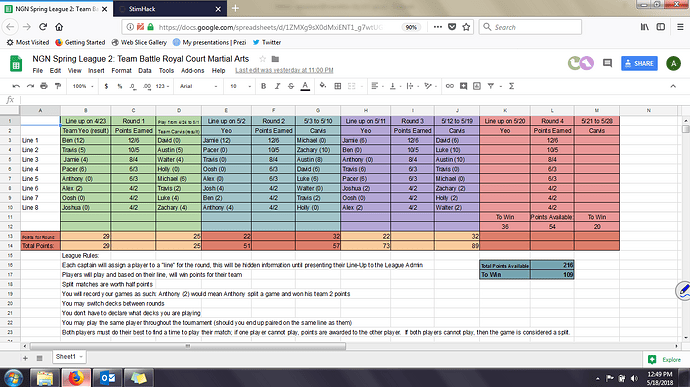
Task: Open the Insert menu
Action: (x=96, y=70)
